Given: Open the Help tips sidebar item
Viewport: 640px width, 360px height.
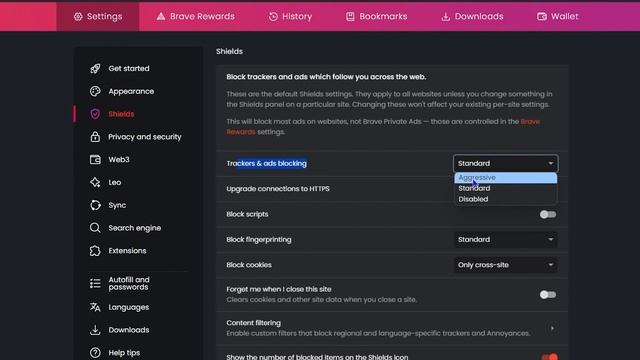Looking at the screenshot, I should pyautogui.click(x=115, y=353).
